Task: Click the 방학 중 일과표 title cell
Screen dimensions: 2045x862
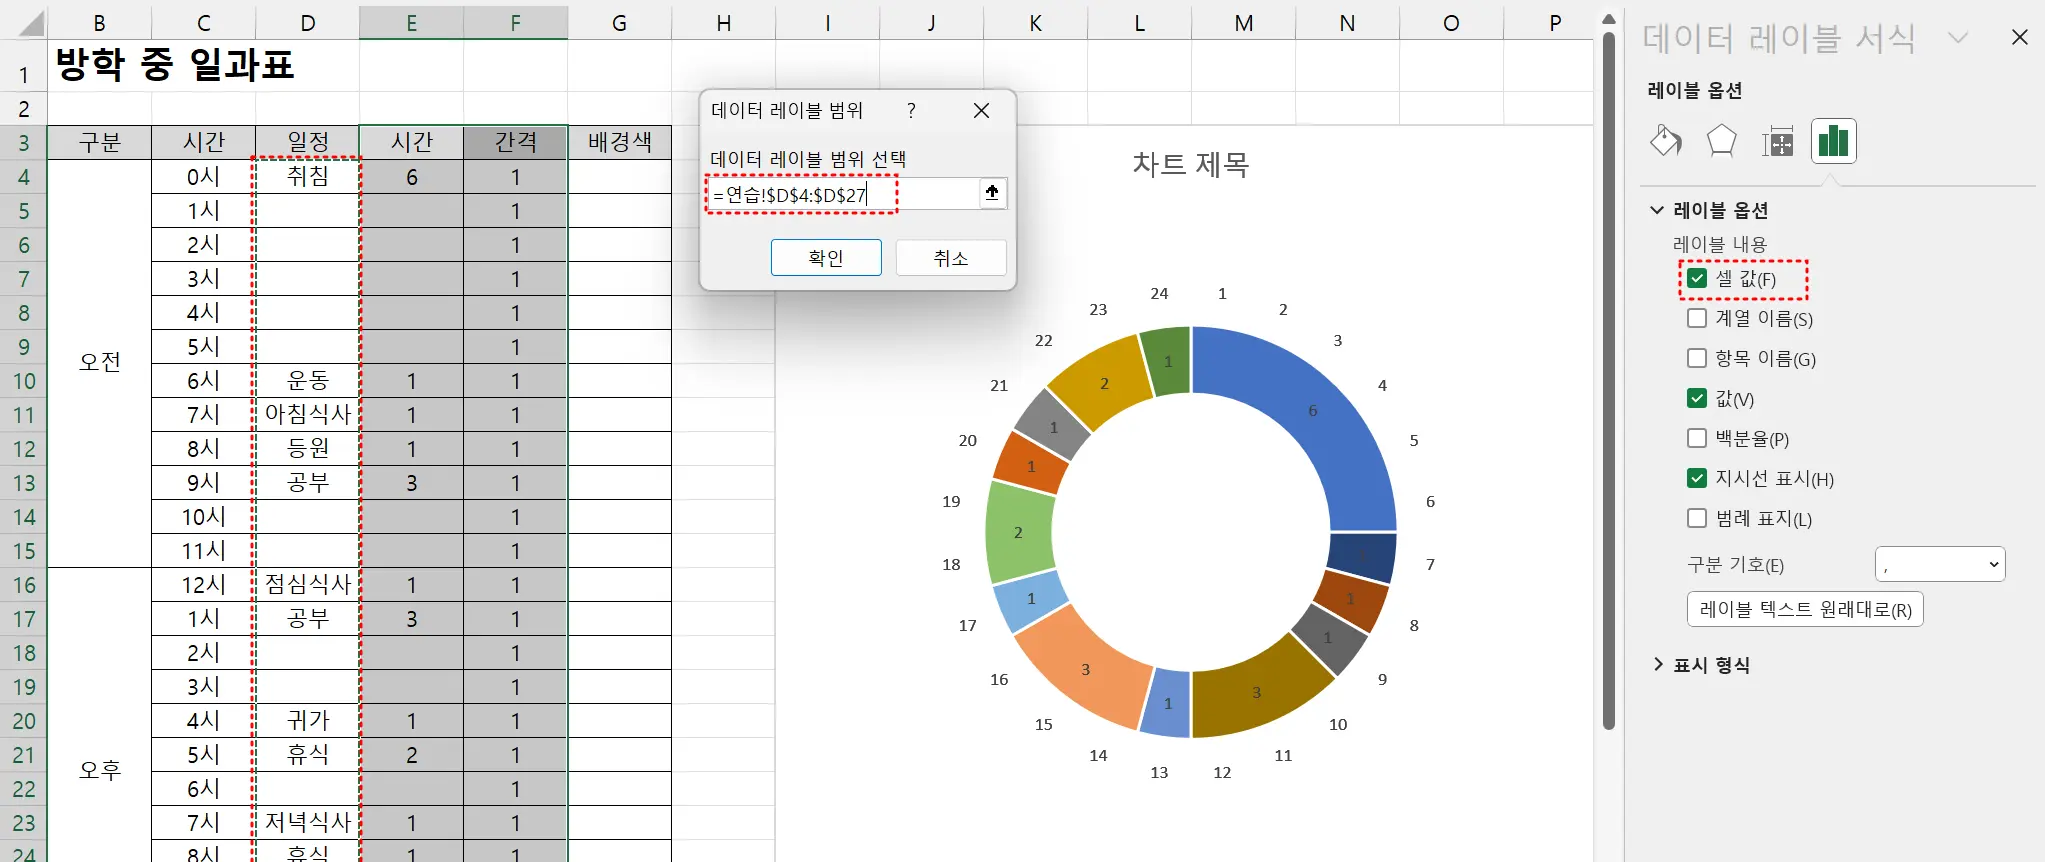Action: tap(175, 66)
